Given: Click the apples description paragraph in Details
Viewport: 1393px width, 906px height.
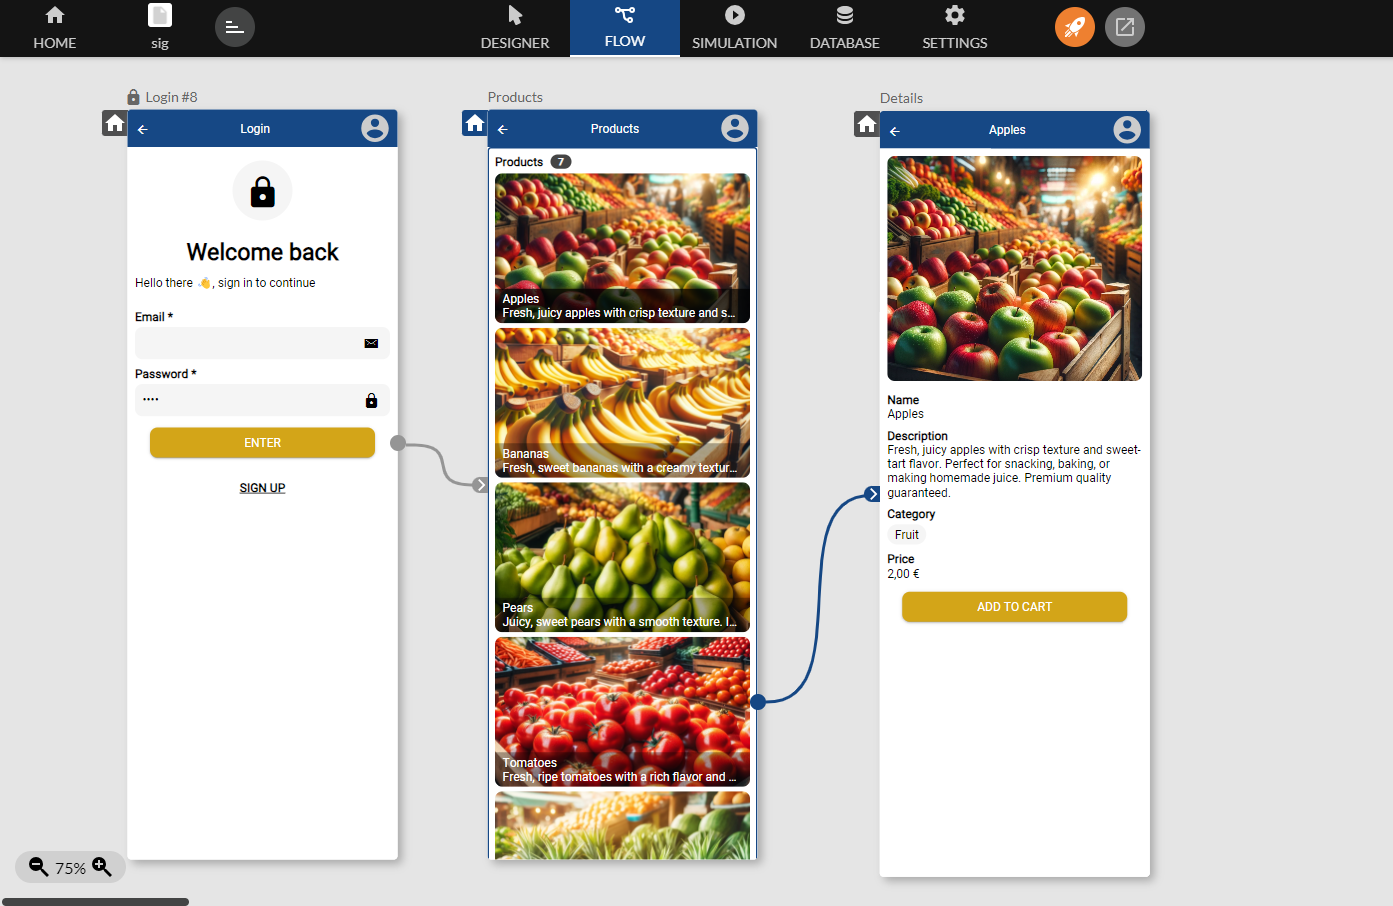Looking at the screenshot, I should point(1014,471).
